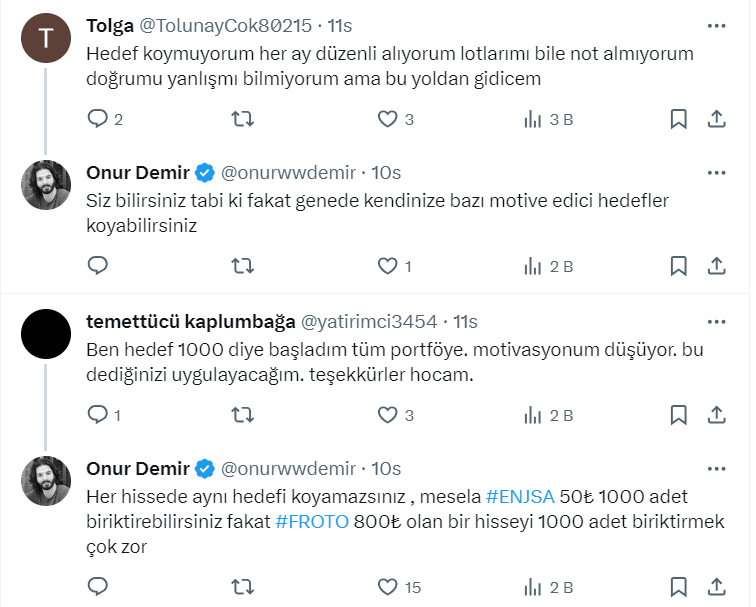Open Onur Demir's profile photo on first reply

pos(46,185)
